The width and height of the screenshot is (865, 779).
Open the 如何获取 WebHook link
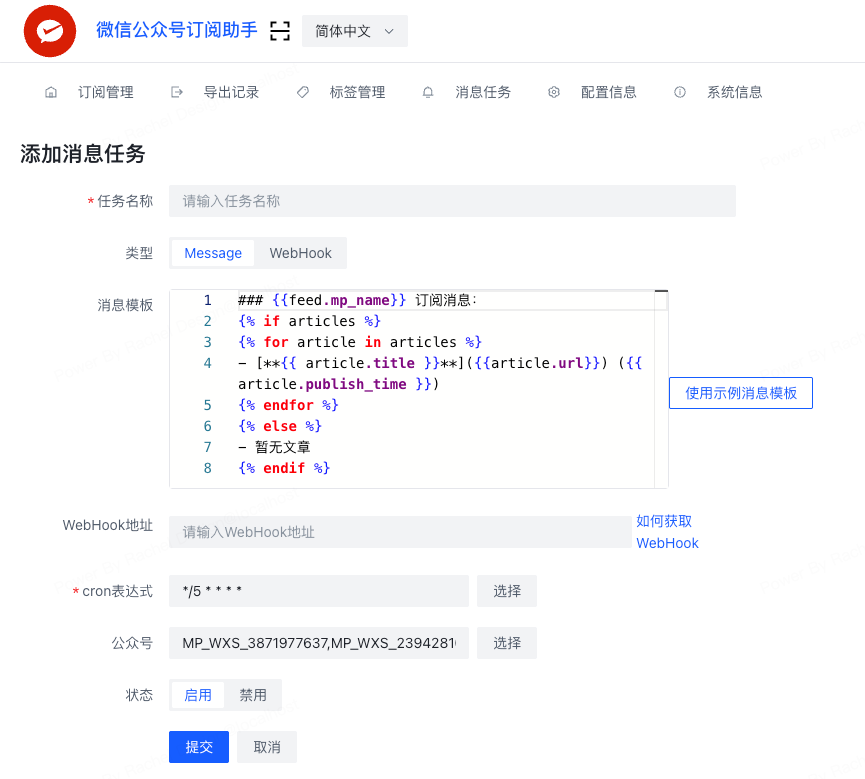(x=667, y=532)
